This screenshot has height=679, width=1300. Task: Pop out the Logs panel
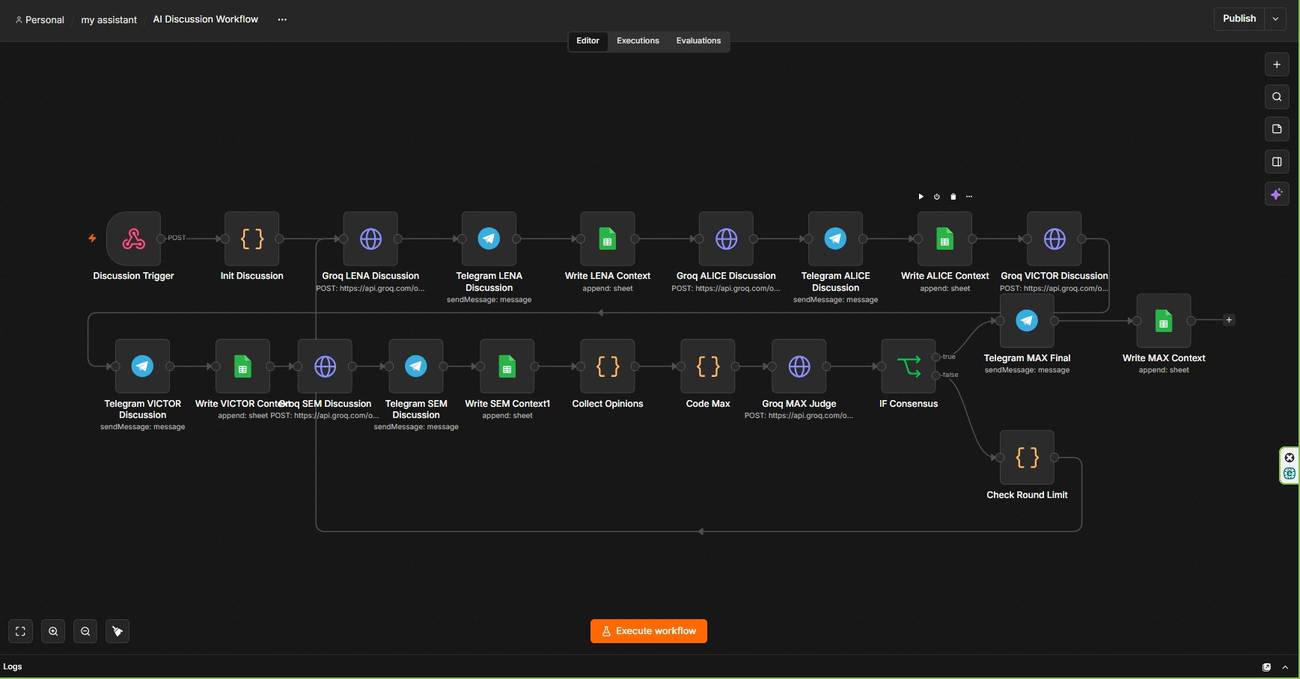(1267, 667)
